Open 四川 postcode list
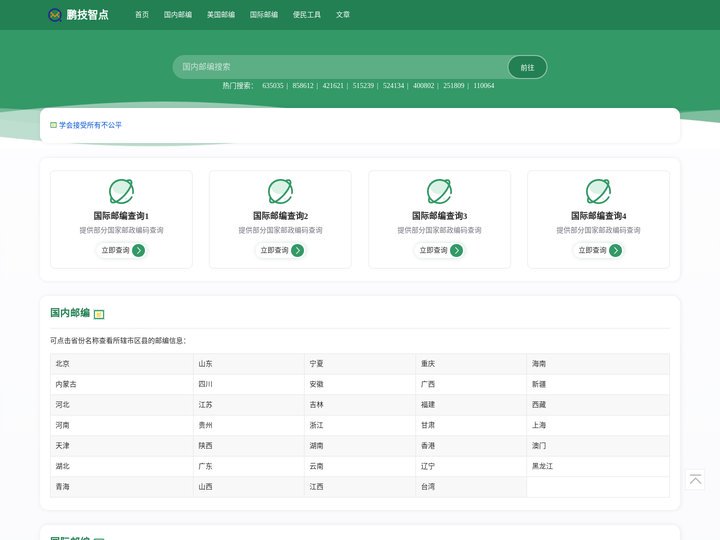Image resolution: width=720 pixels, height=540 pixels. click(x=205, y=384)
